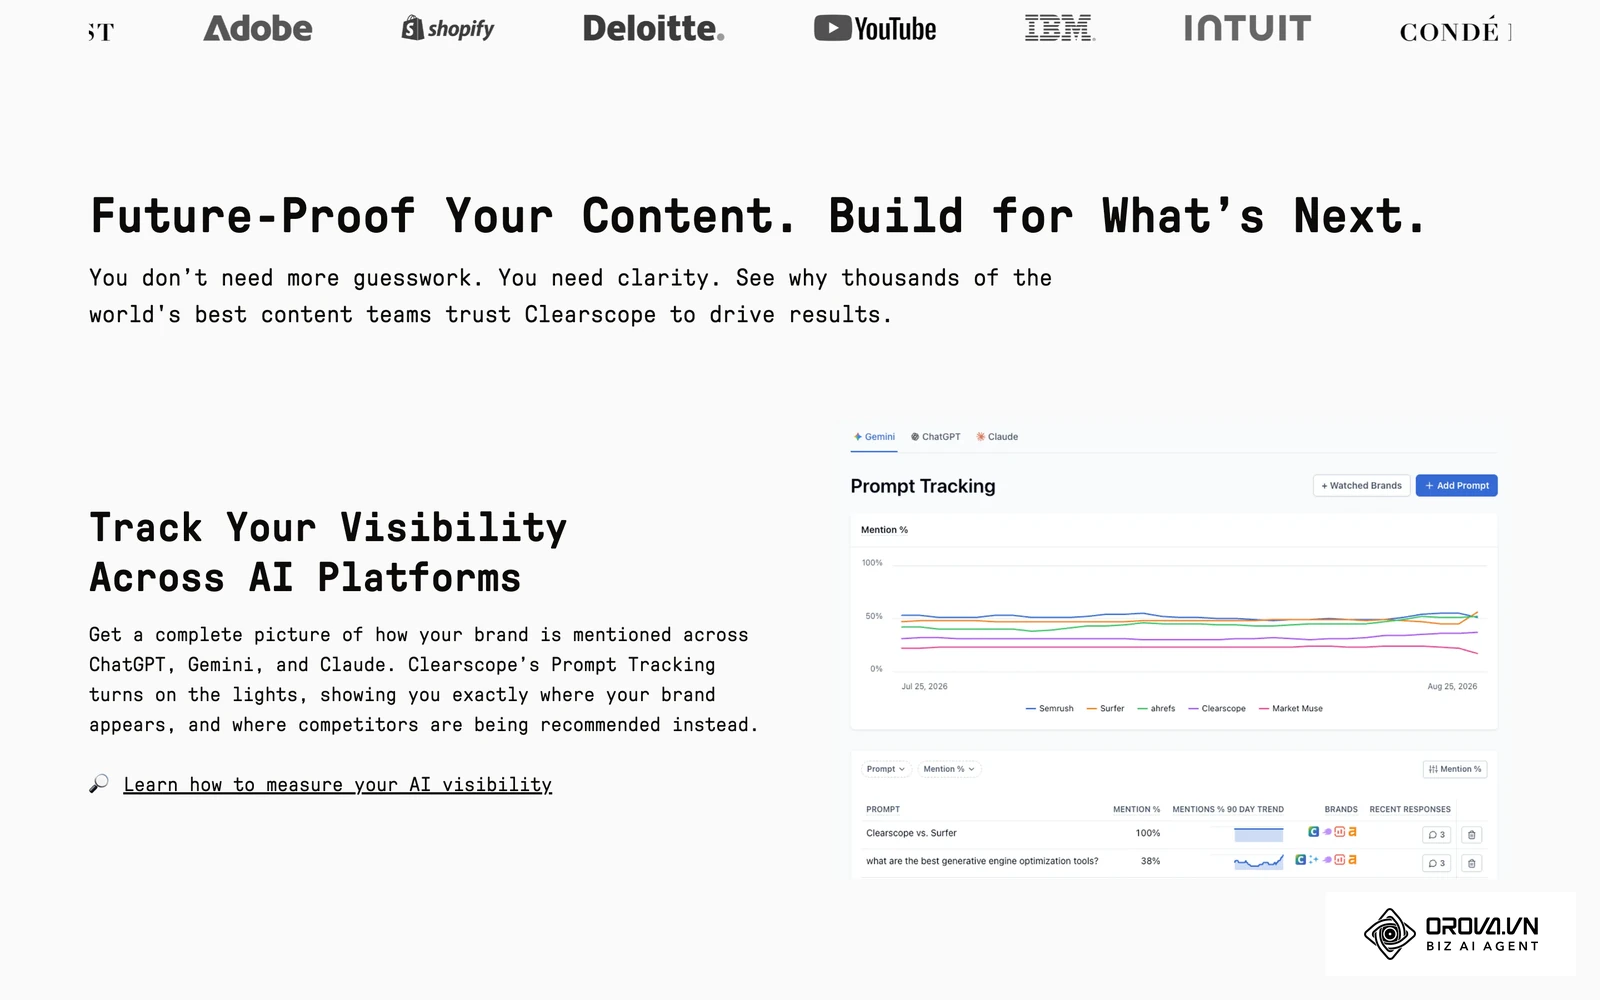This screenshot has width=1600, height=1000.
Task: Delete the generative engine optimization tools prompt
Action: [x=1471, y=863]
